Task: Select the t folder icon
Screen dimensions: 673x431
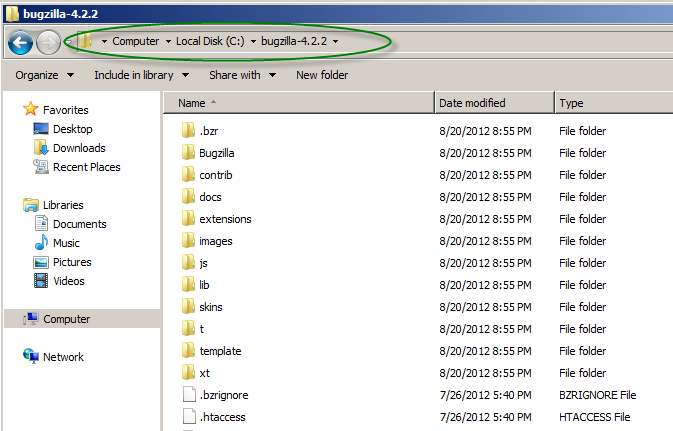Action: 188,328
